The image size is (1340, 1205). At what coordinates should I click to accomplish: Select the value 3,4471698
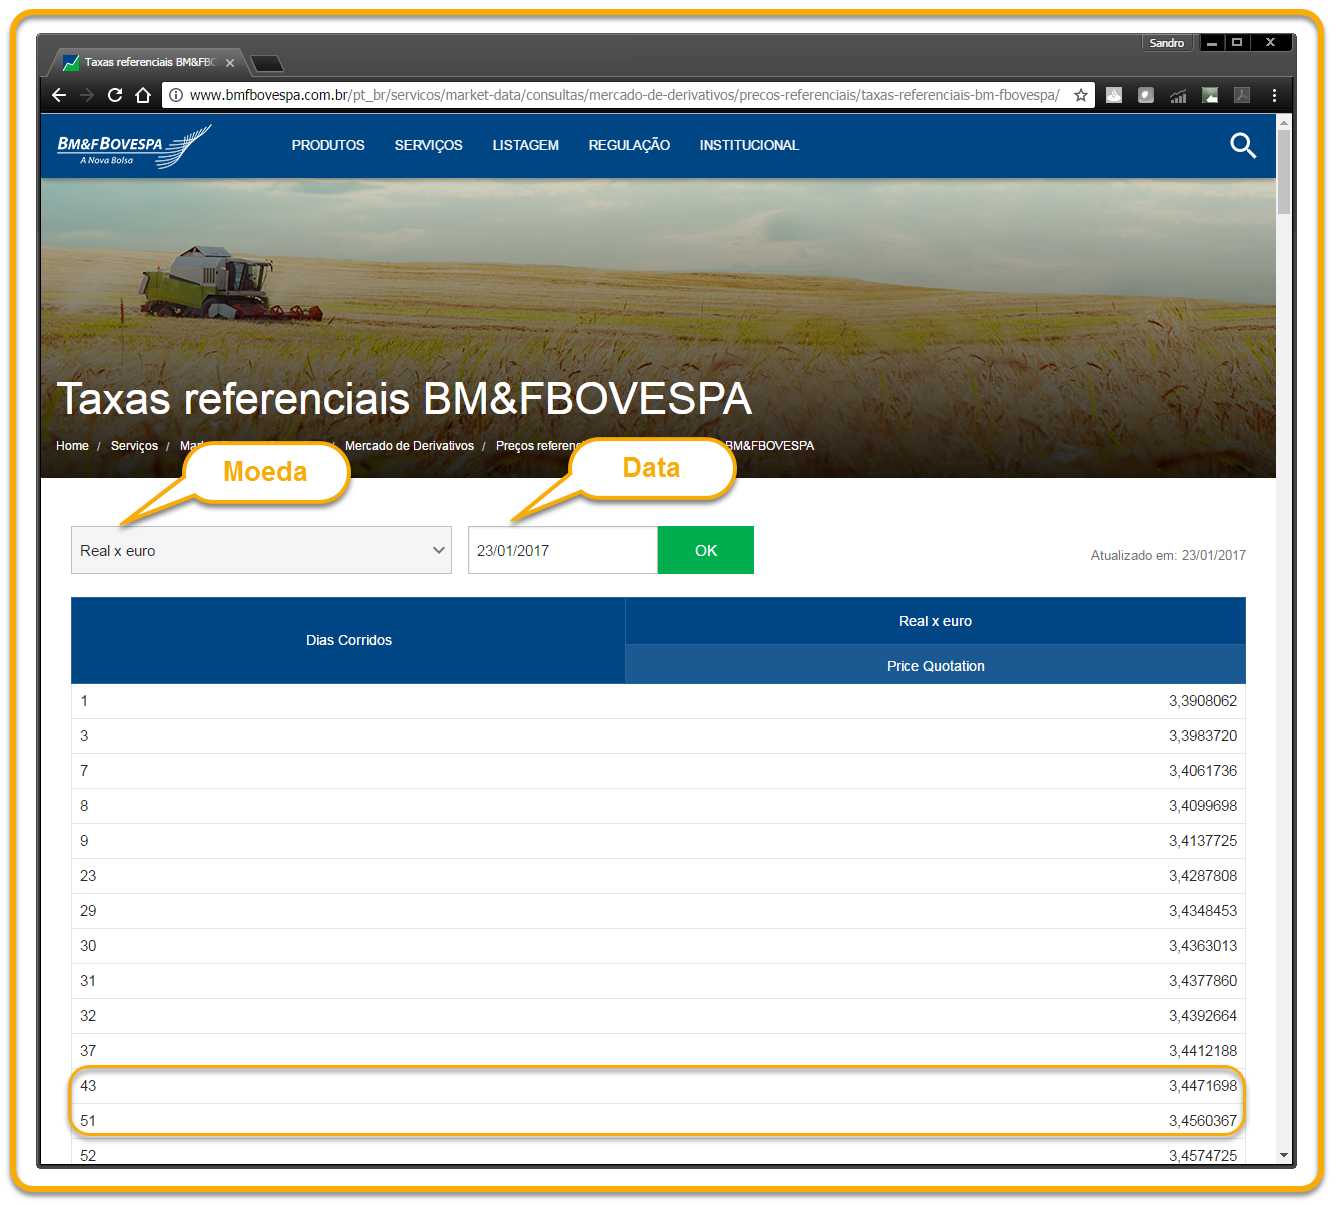pos(1203,1086)
